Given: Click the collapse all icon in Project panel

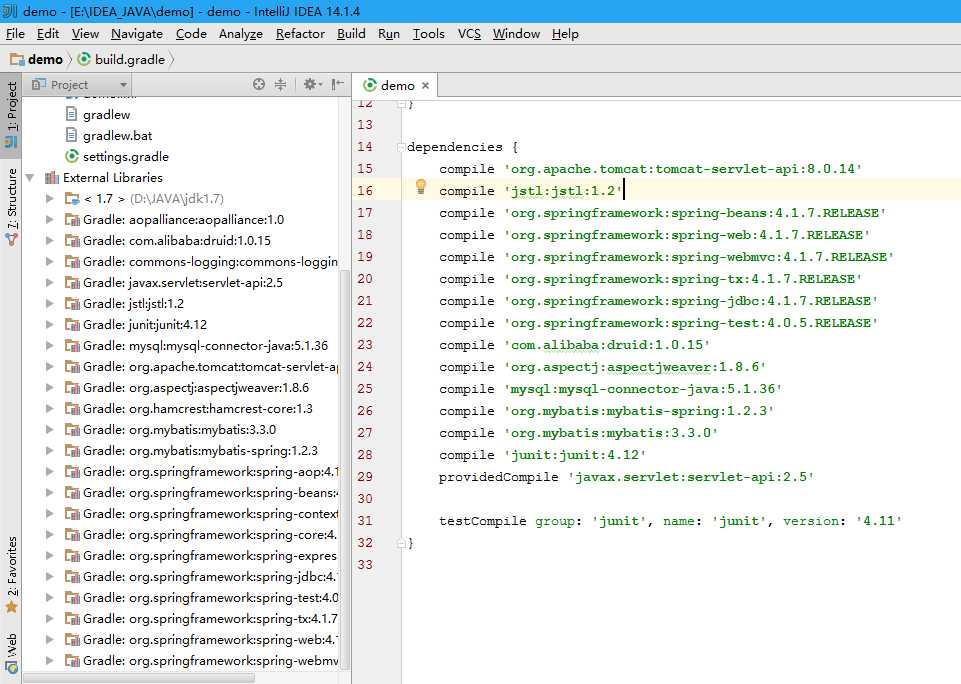Looking at the screenshot, I should point(280,85).
